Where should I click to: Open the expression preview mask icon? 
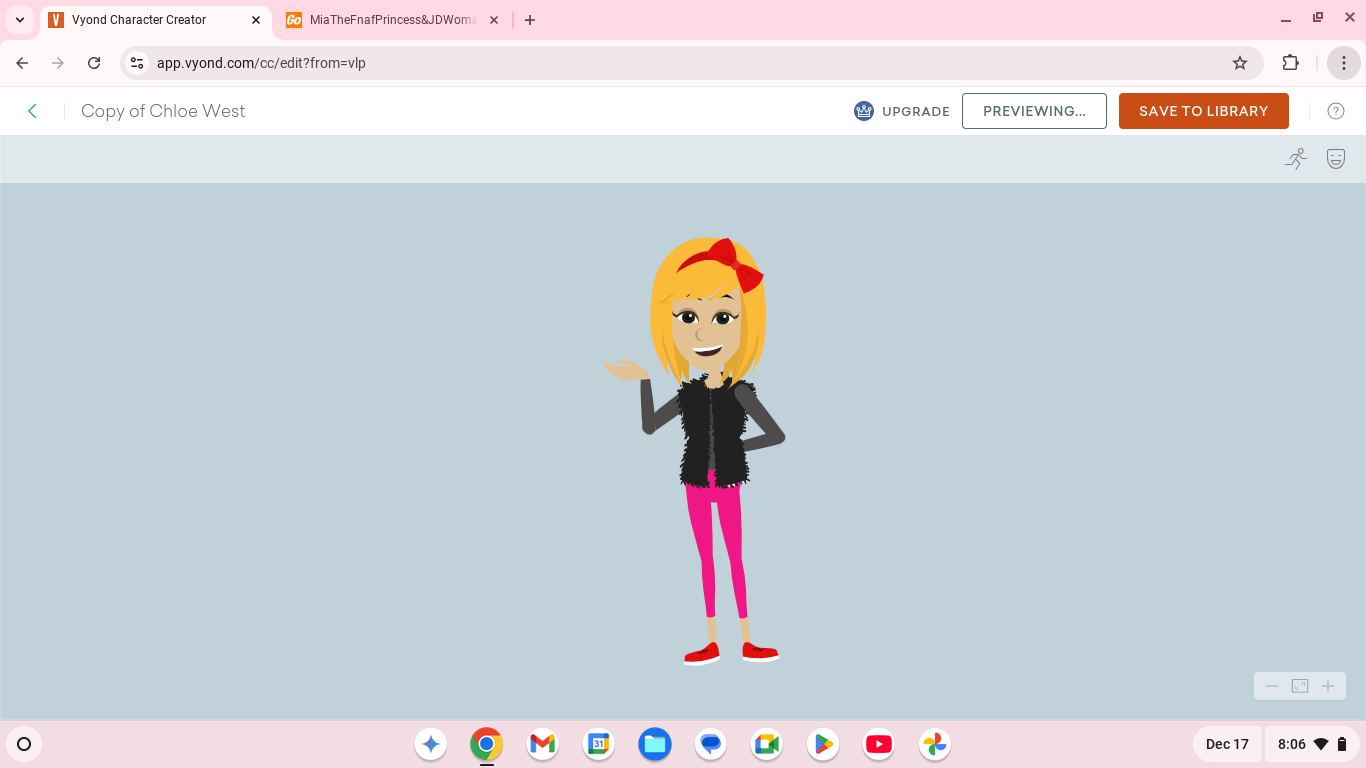[x=1336, y=158]
